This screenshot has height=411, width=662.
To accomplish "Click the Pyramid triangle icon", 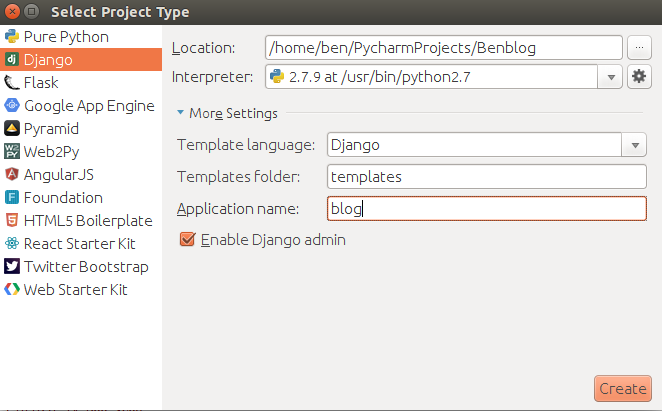I will [x=12, y=128].
